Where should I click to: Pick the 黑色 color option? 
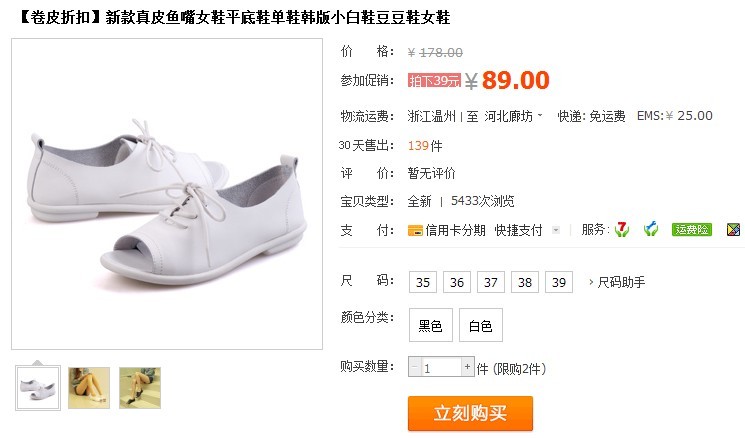pos(430,325)
